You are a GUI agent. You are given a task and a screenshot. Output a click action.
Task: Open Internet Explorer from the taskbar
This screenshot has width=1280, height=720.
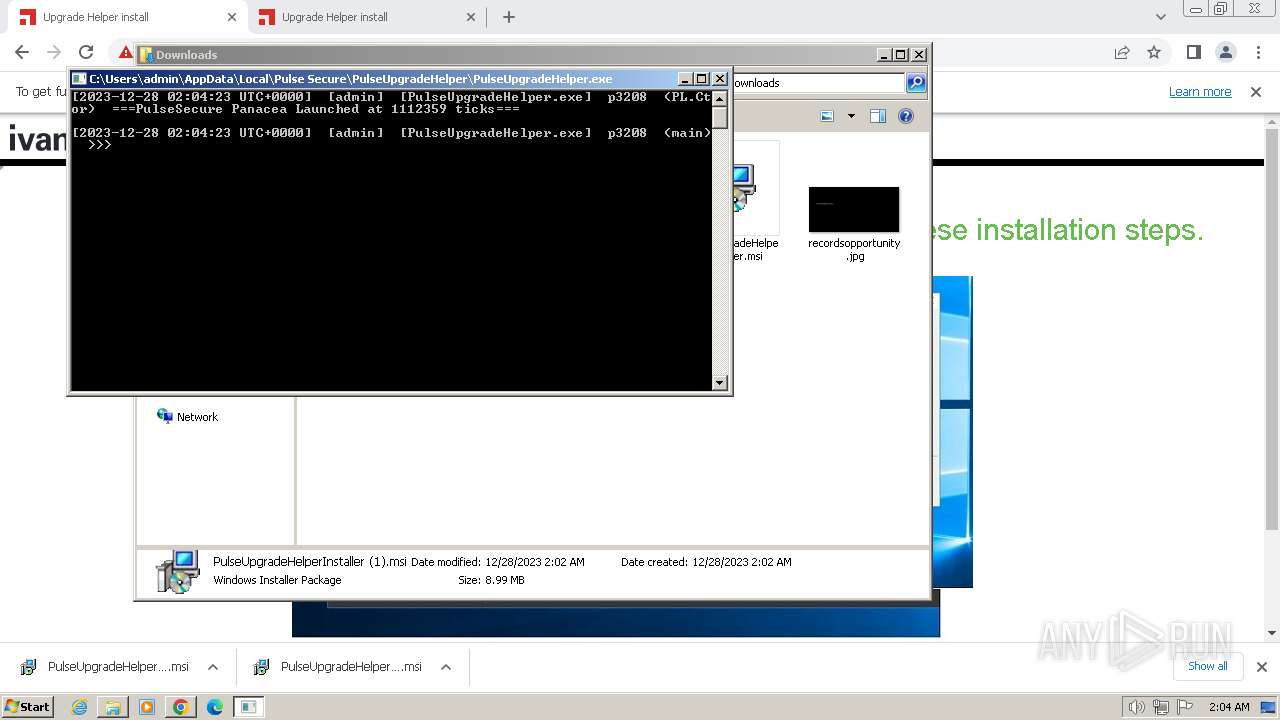click(x=80, y=707)
